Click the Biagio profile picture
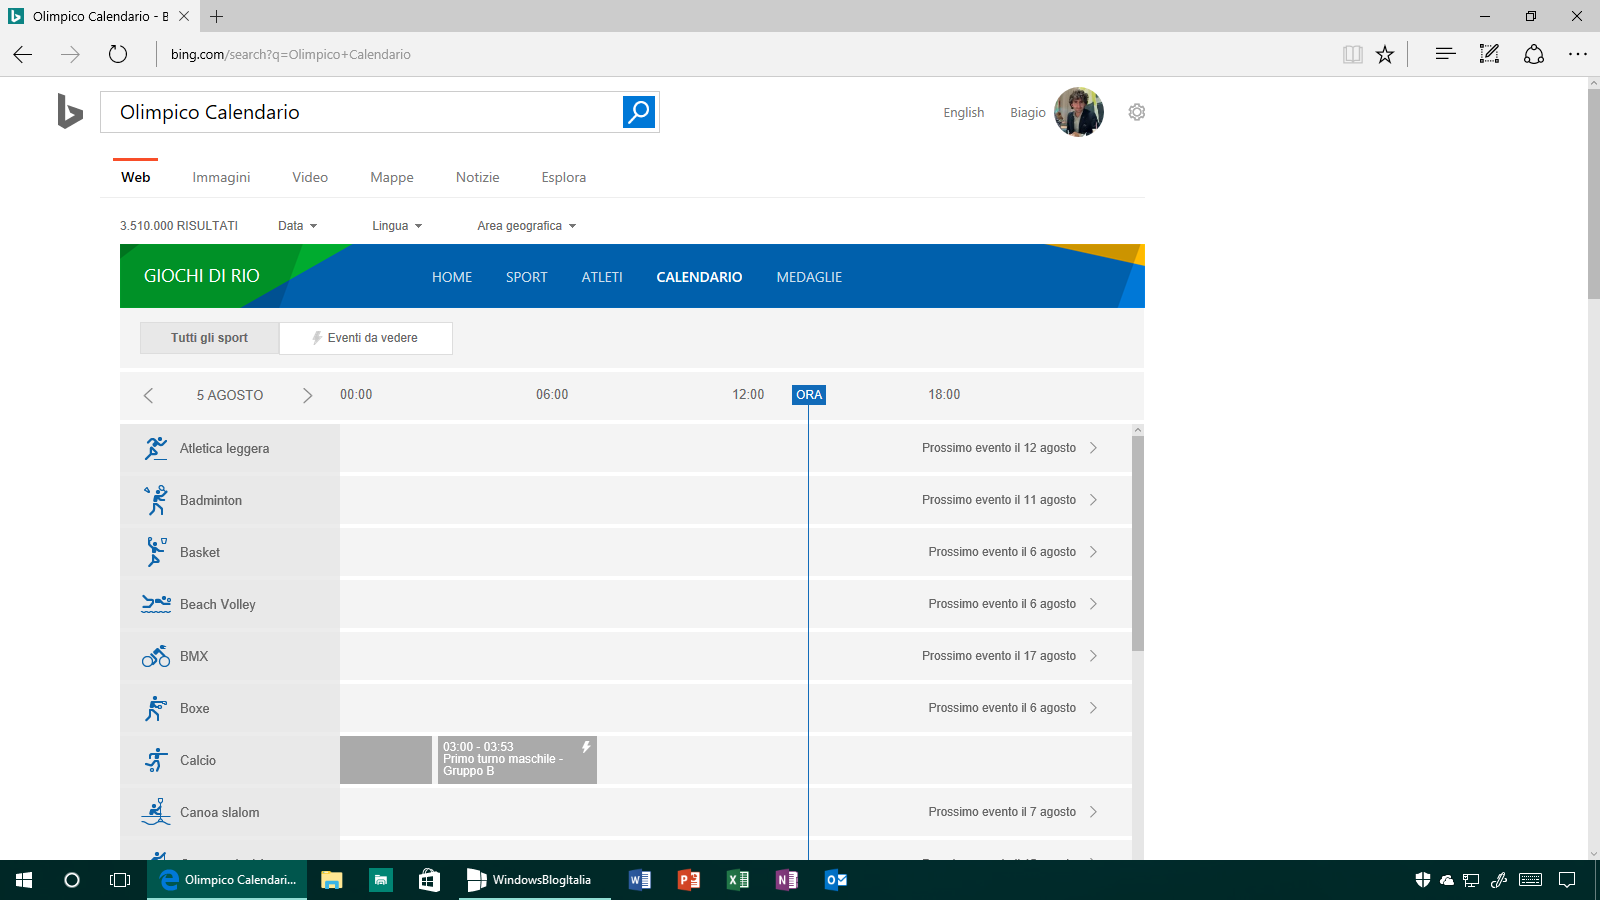Image resolution: width=1600 pixels, height=900 pixels. click(1079, 112)
